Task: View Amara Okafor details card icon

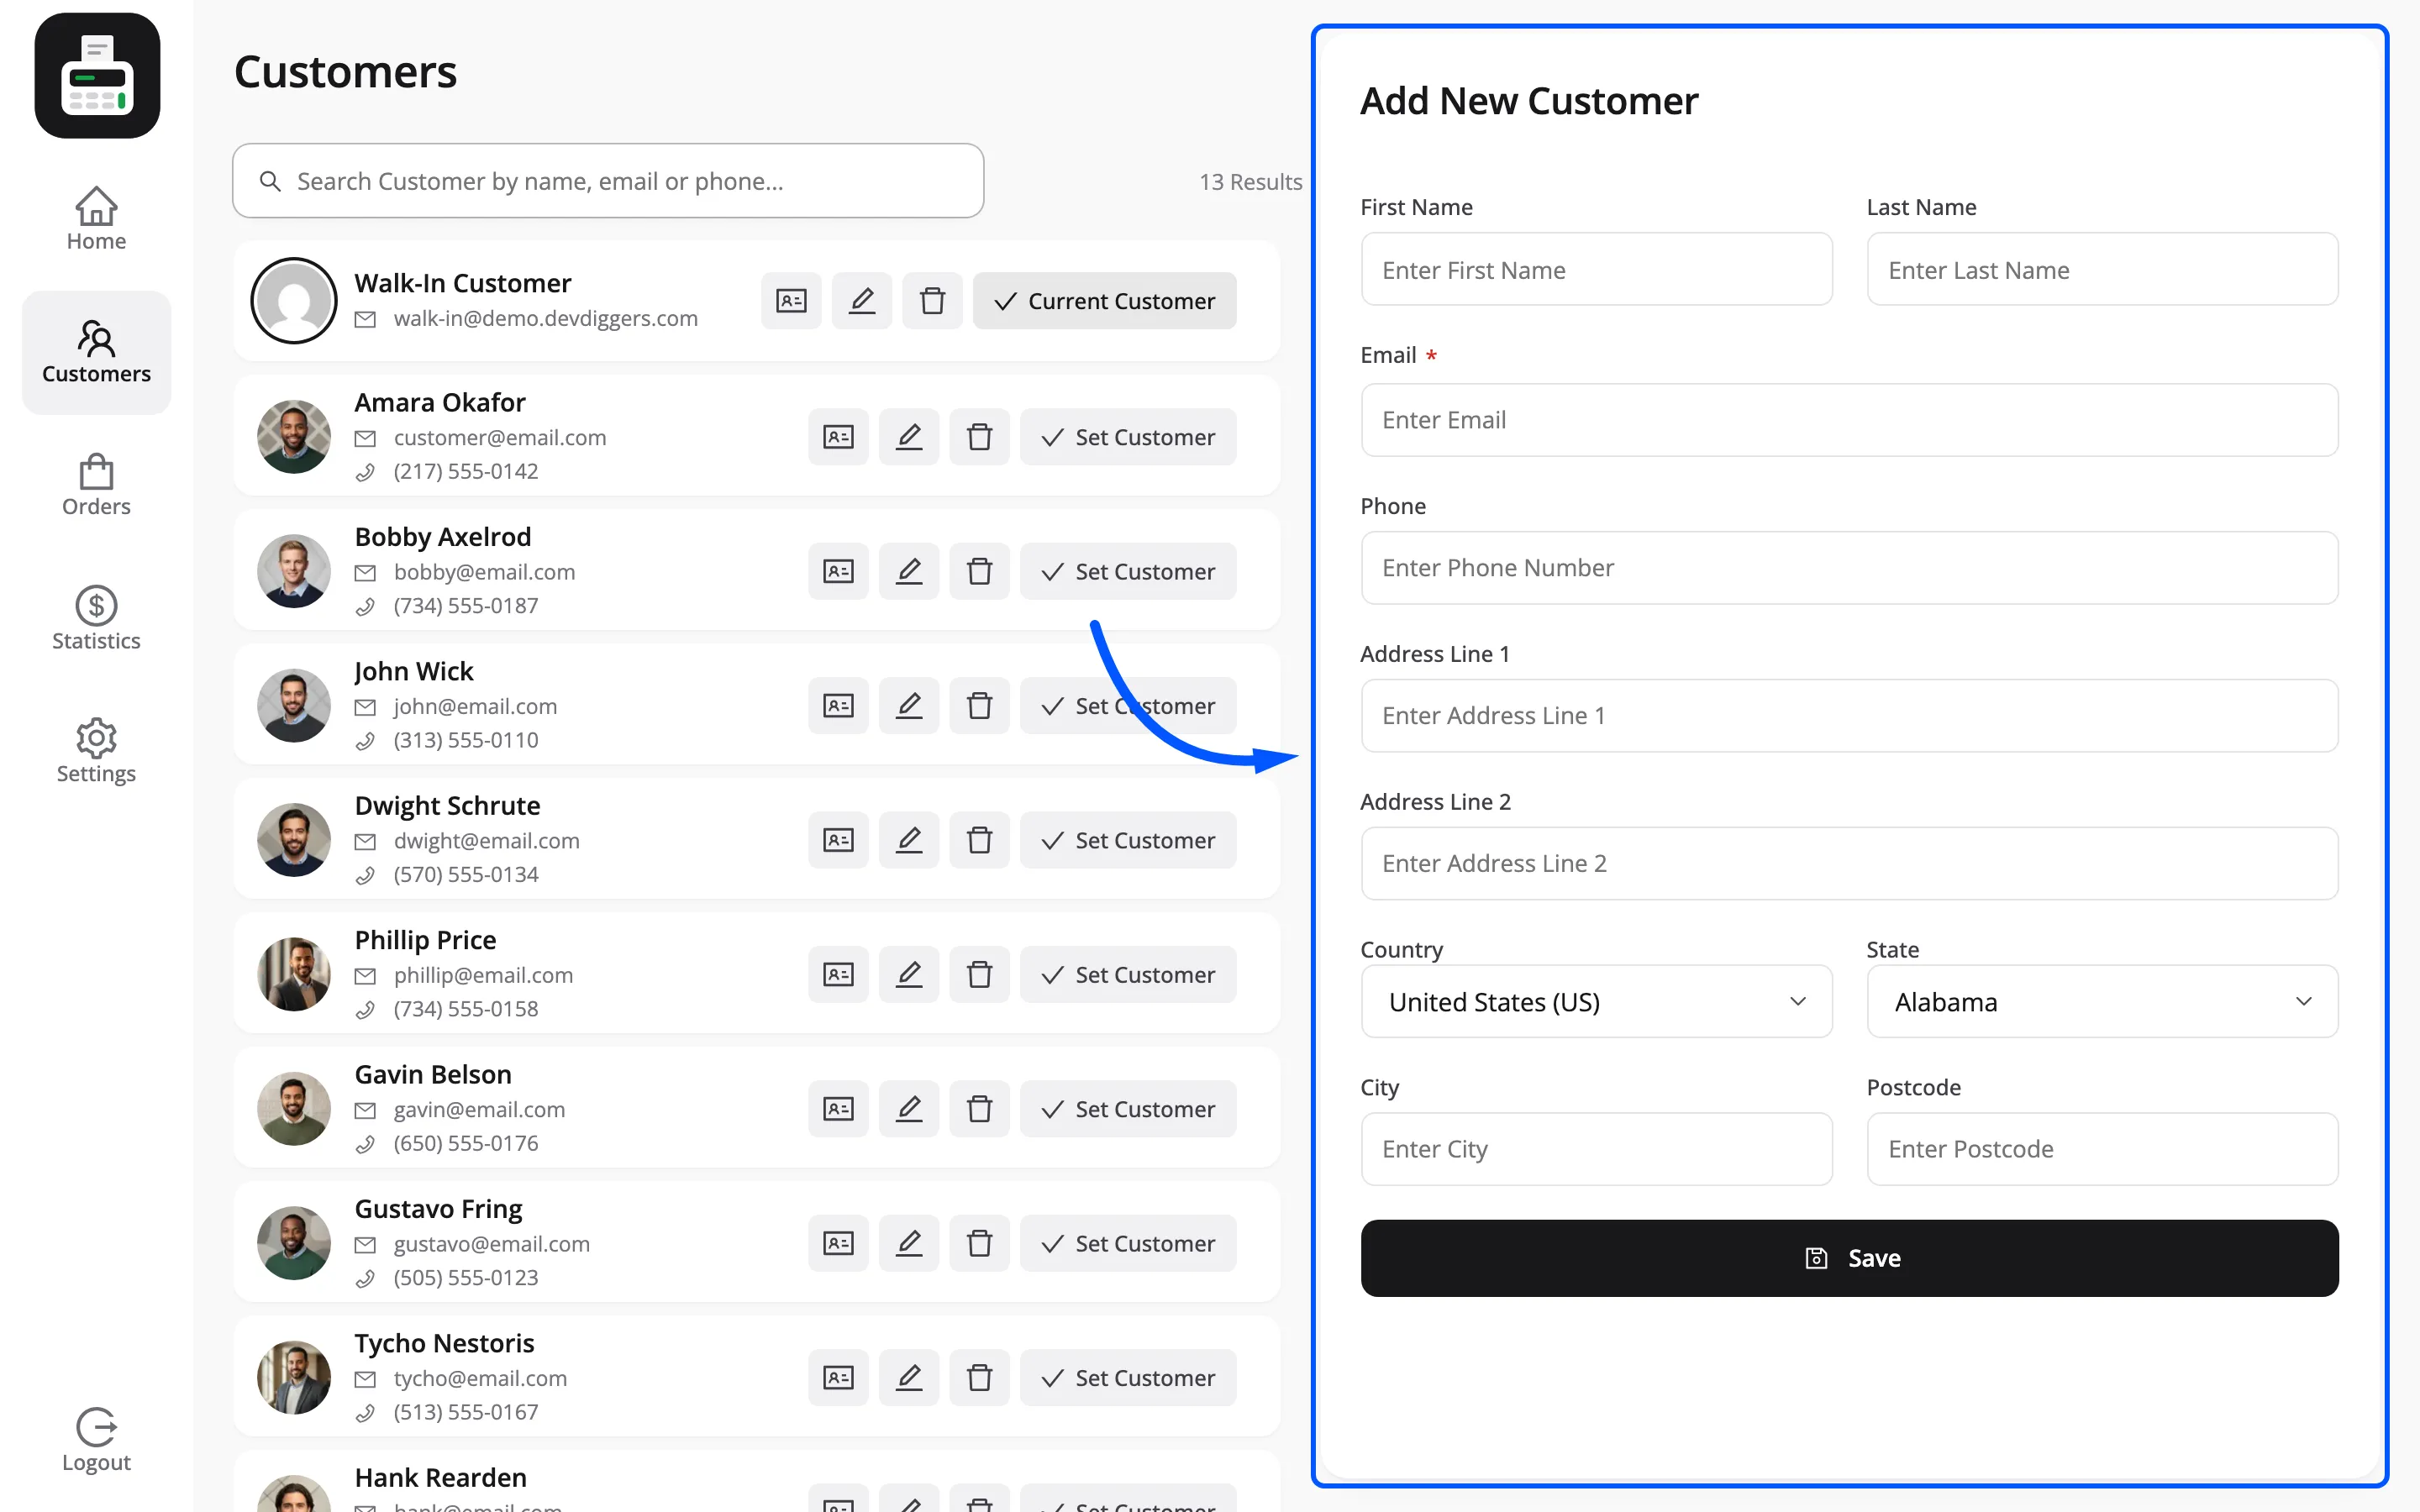Action: tap(838, 437)
